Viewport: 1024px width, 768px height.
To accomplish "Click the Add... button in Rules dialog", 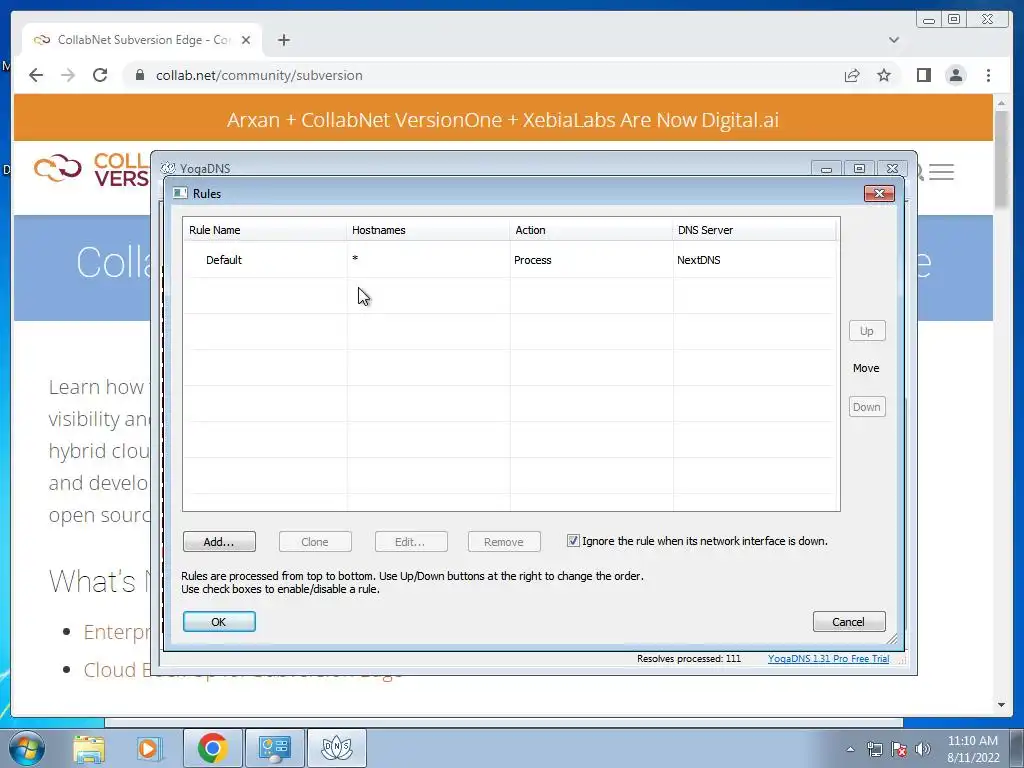I will point(219,541).
